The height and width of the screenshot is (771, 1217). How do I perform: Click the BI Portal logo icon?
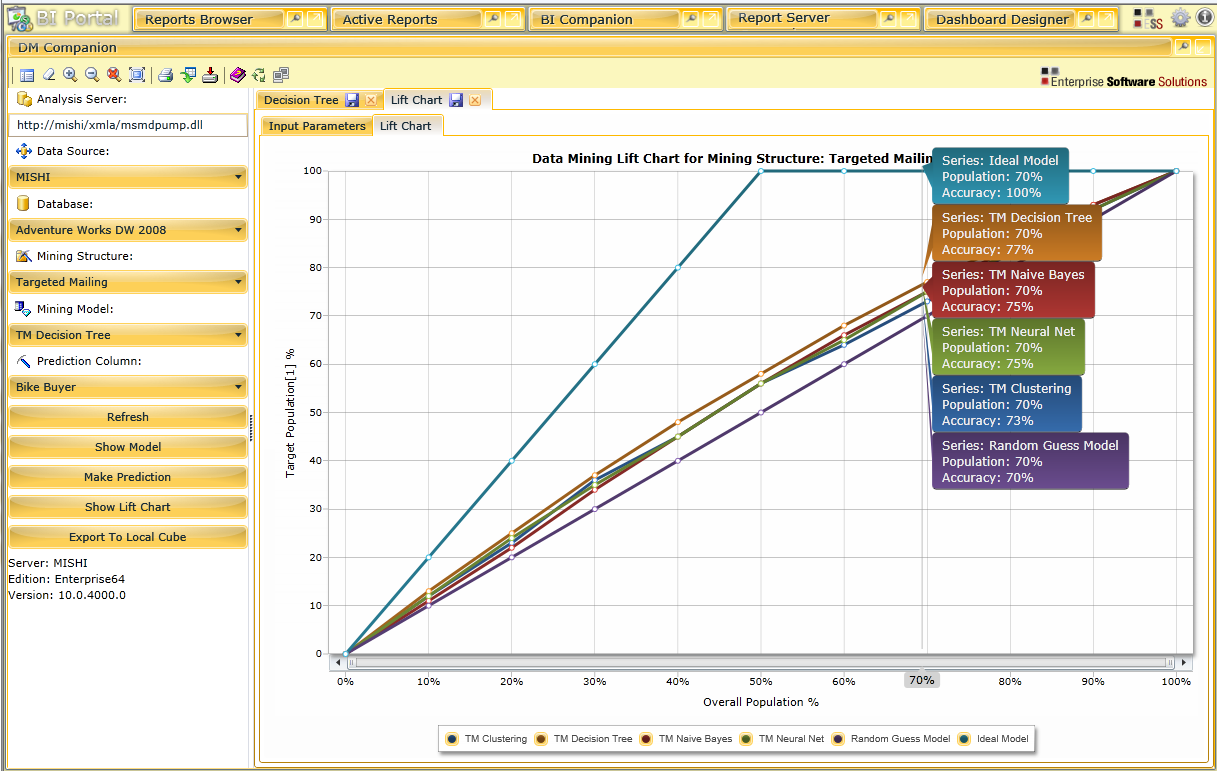coord(19,17)
